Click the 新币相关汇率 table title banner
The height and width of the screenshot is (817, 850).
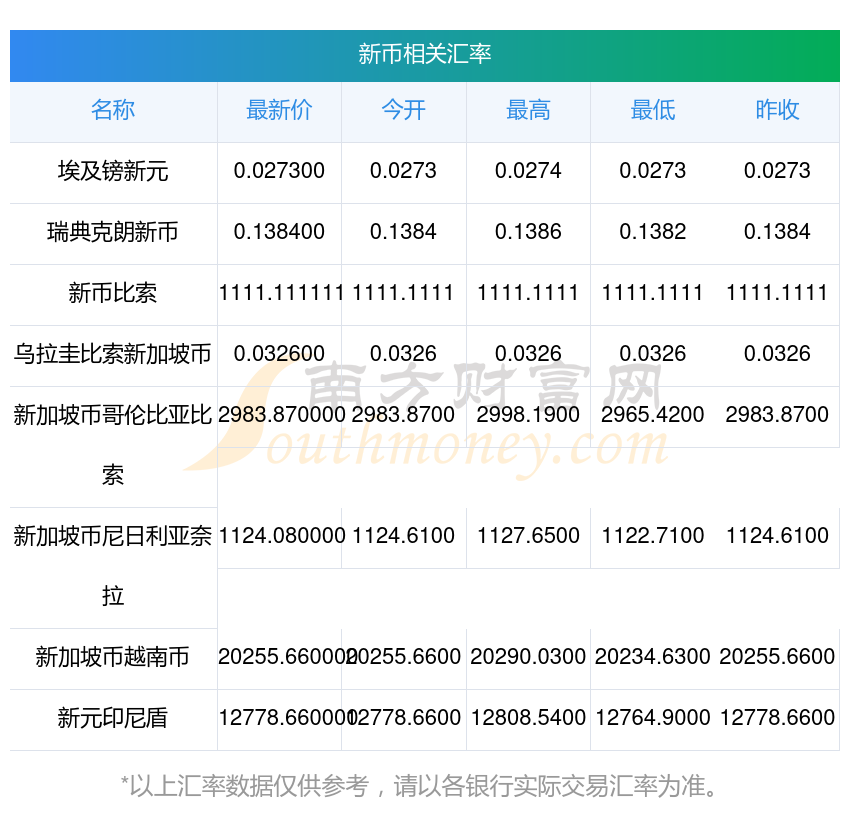point(424,54)
